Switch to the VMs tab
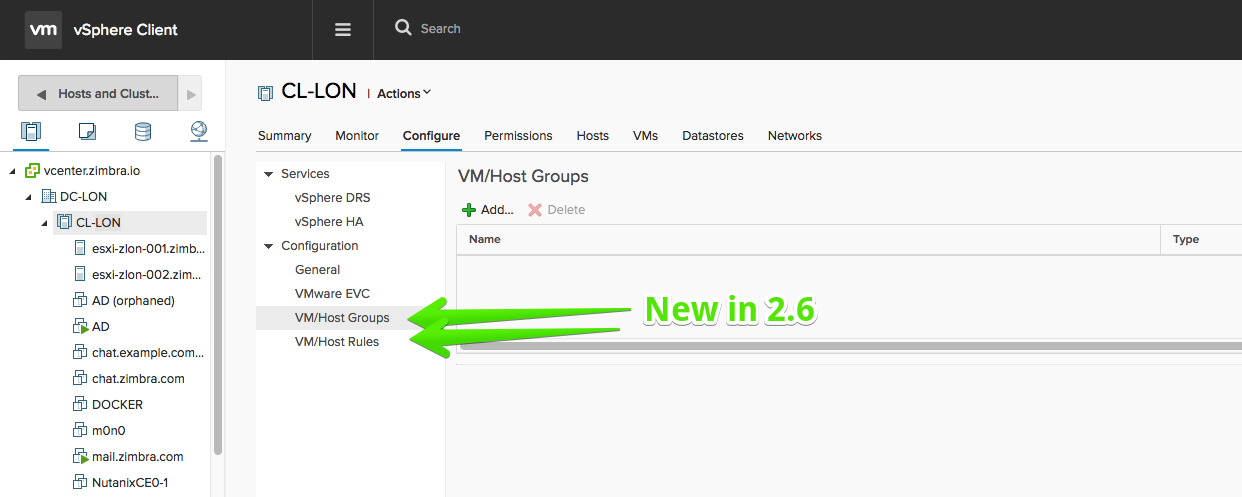Viewport: 1242px width, 497px height. point(646,136)
